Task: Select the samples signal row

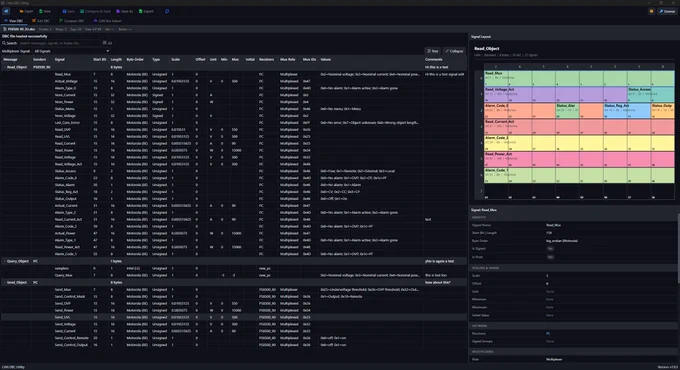Action: (x=233, y=268)
